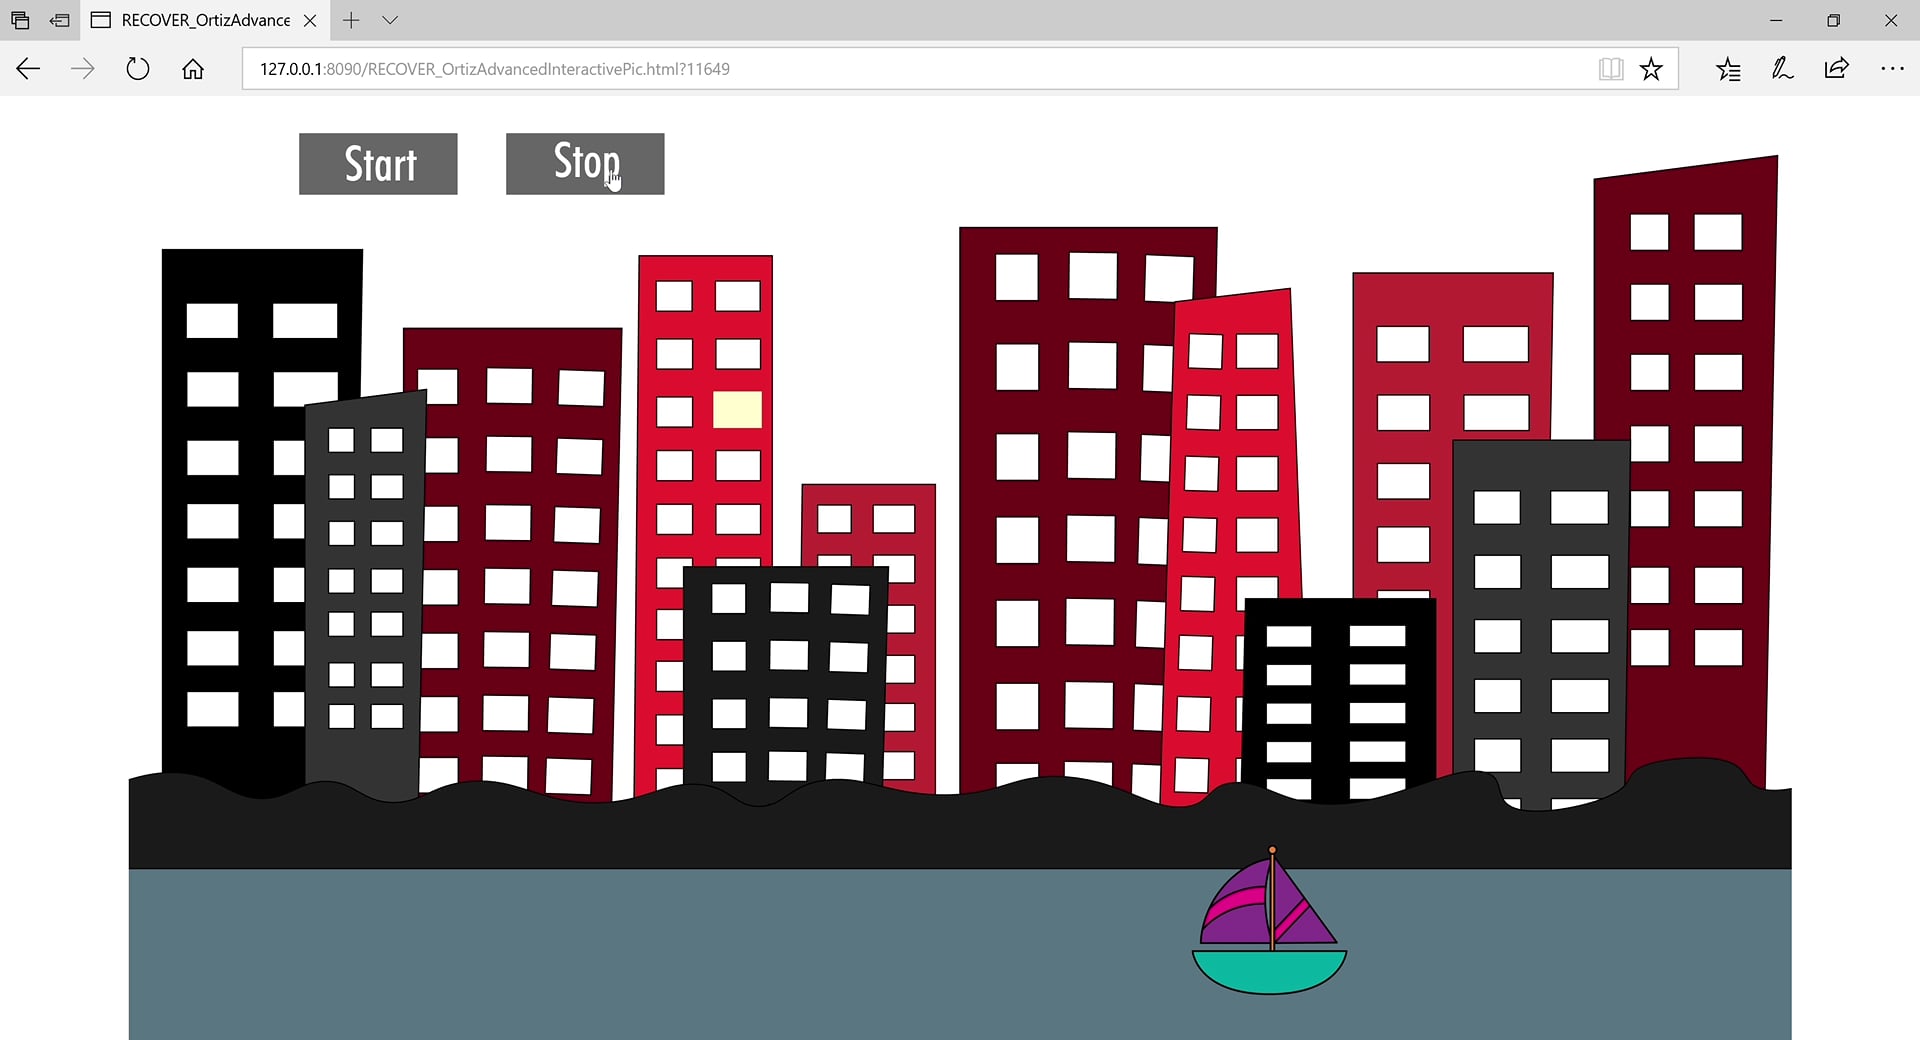Restore down the browser window
This screenshot has width=1920, height=1040.
(1833, 20)
